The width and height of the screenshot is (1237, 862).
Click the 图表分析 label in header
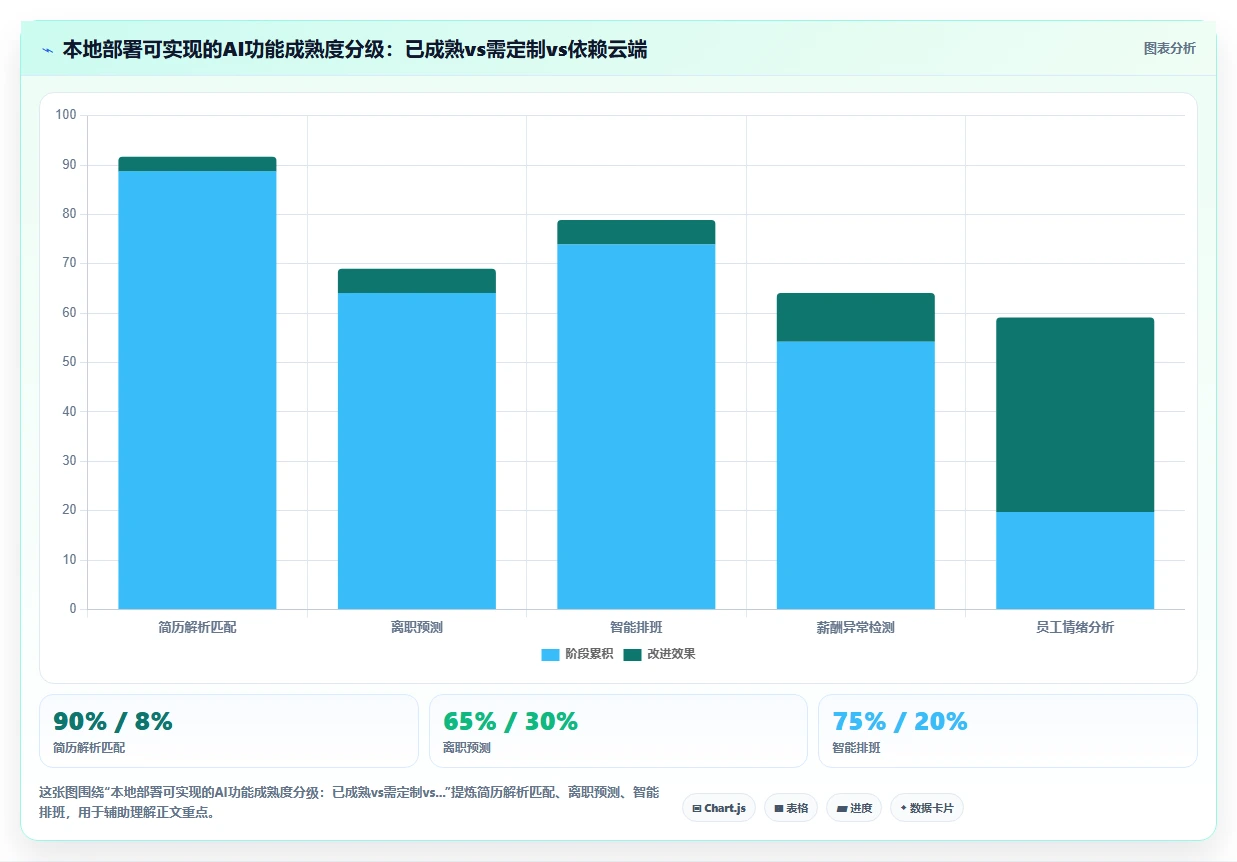(1169, 48)
